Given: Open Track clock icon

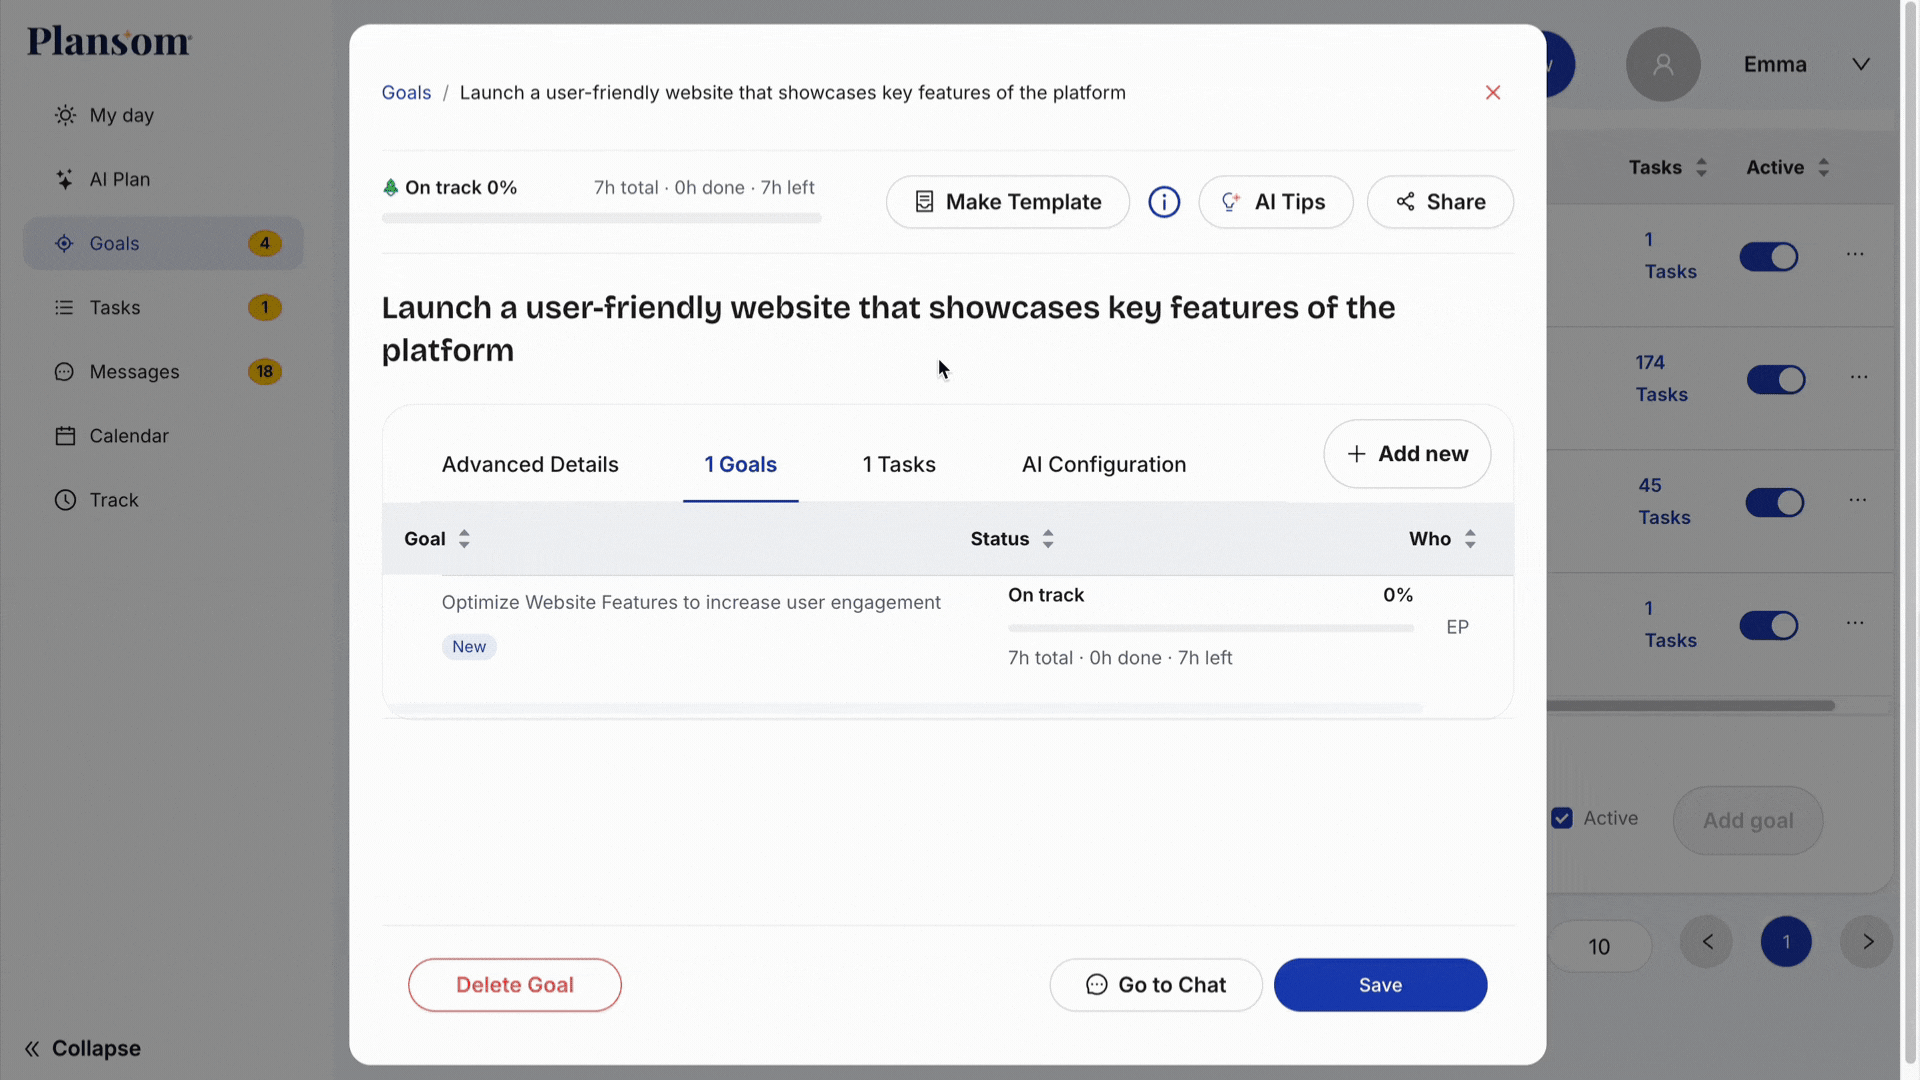Looking at the screenshot, I should coord(65,500).
